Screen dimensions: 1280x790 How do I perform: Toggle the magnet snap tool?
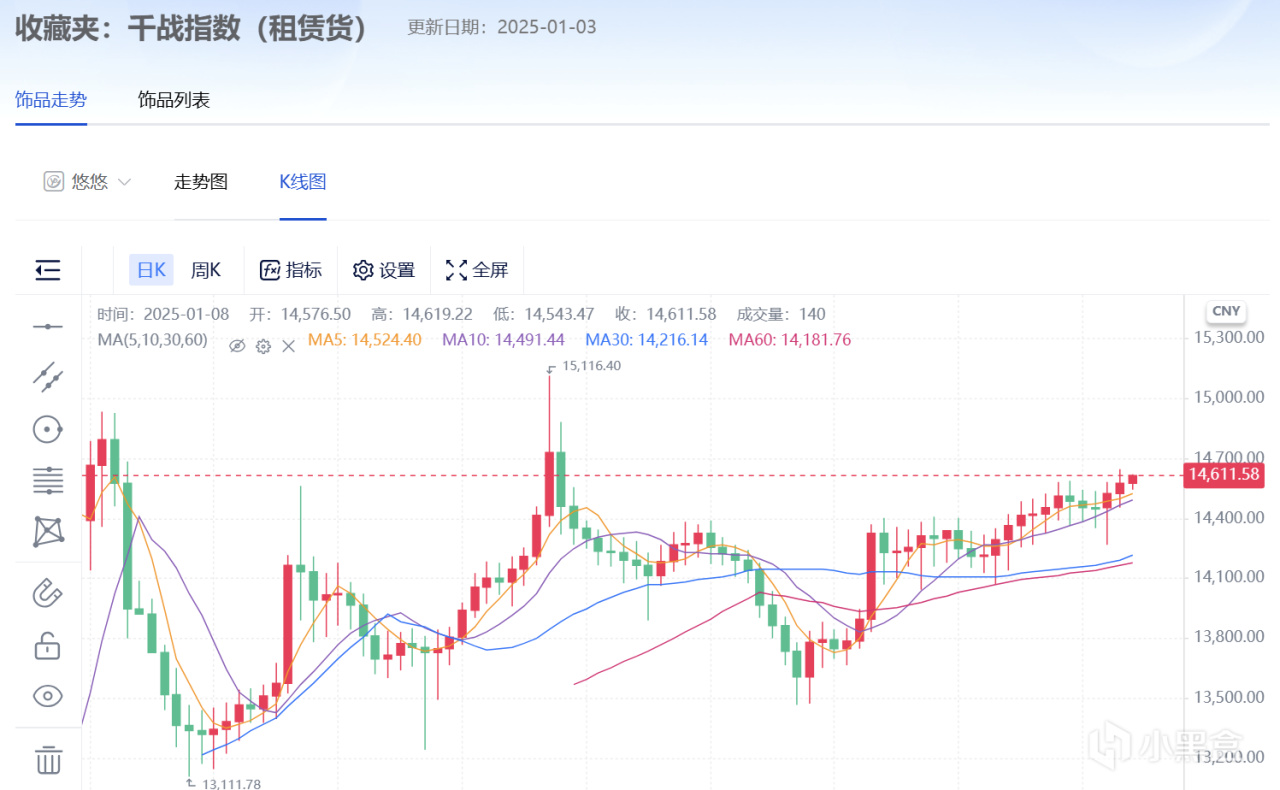tap(48, 592)
